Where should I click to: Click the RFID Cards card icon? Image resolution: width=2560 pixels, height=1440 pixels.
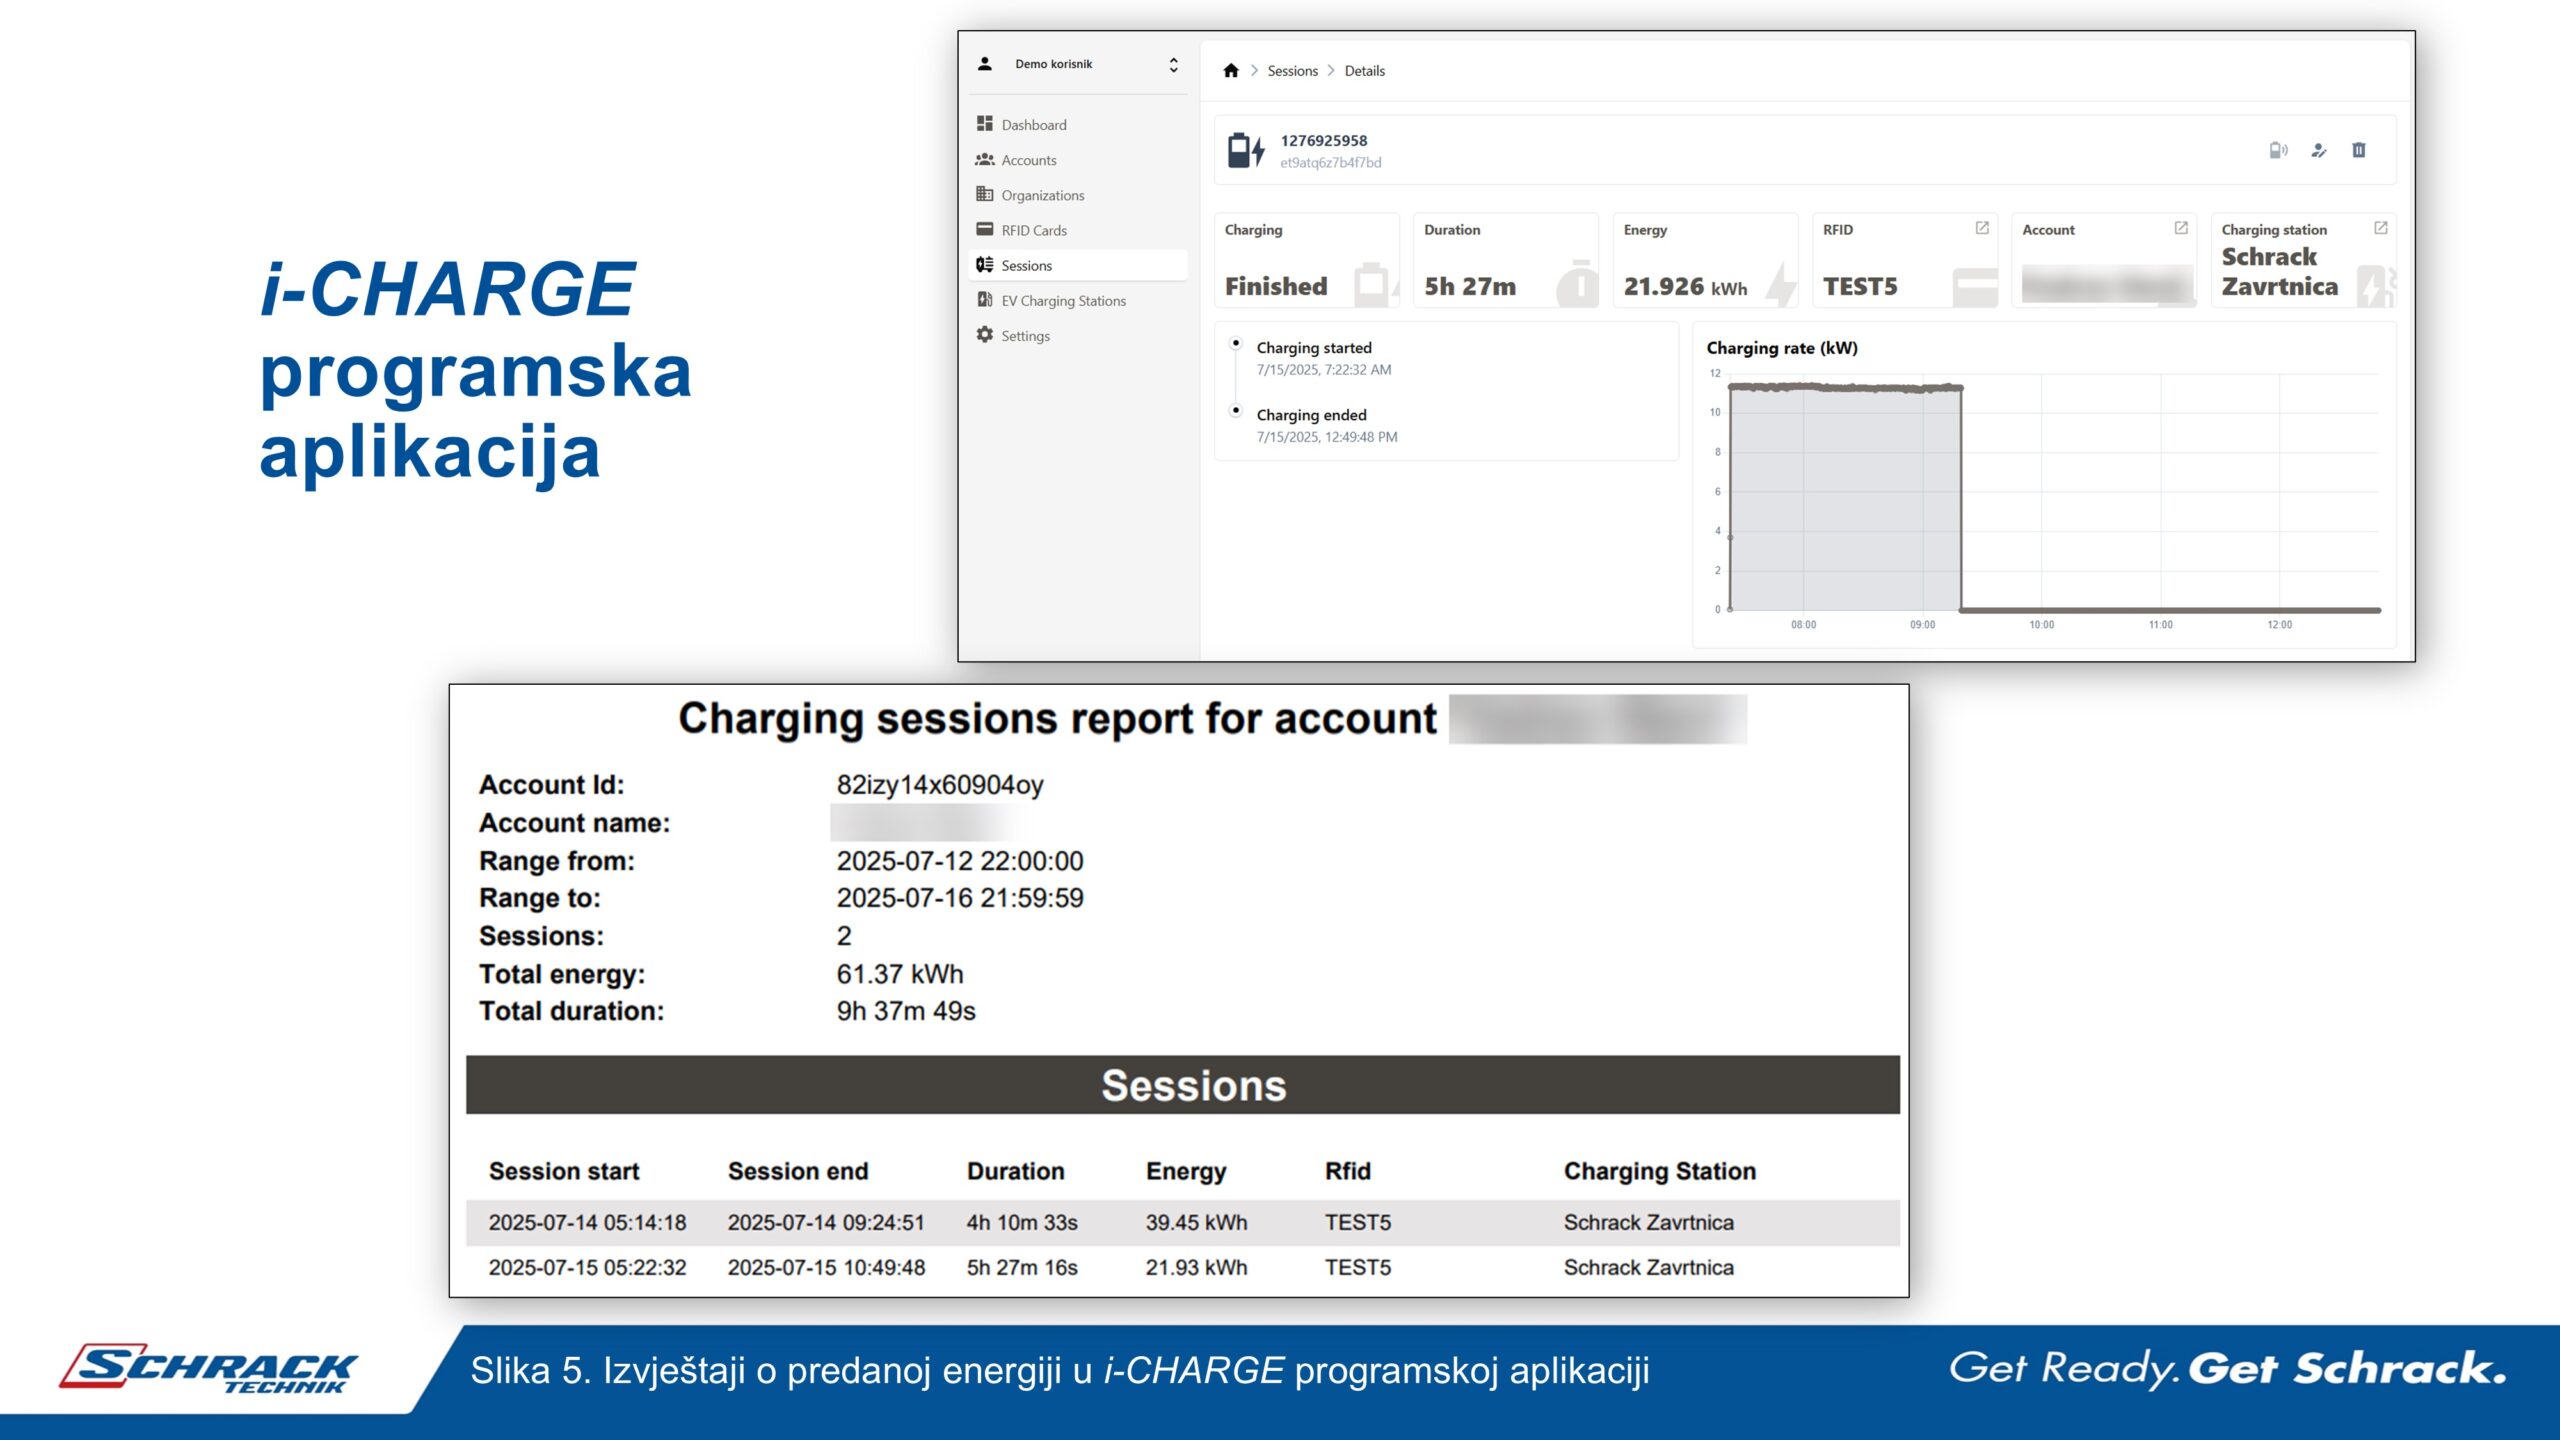(984, 229)
